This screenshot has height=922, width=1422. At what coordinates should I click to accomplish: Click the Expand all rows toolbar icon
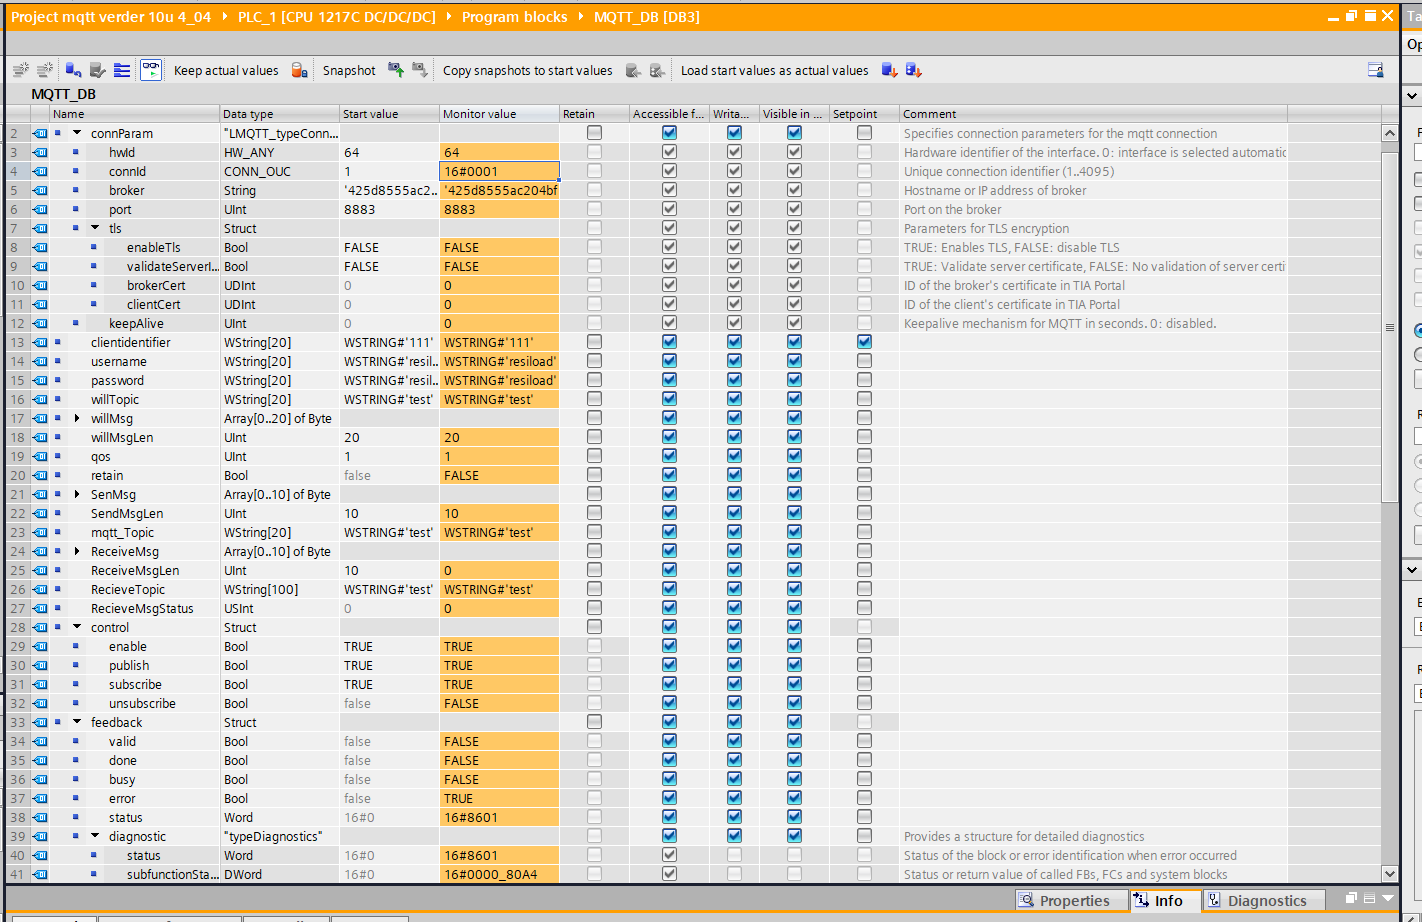point(122,70)
